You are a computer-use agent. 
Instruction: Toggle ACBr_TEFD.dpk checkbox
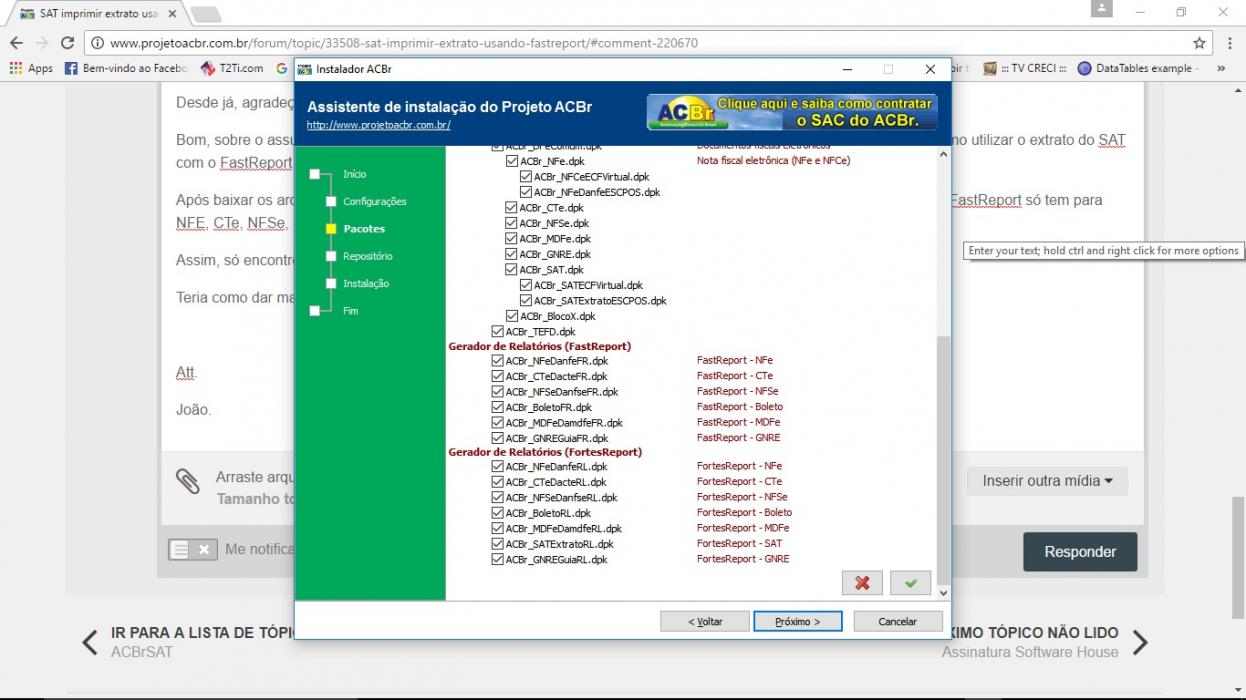498,332
